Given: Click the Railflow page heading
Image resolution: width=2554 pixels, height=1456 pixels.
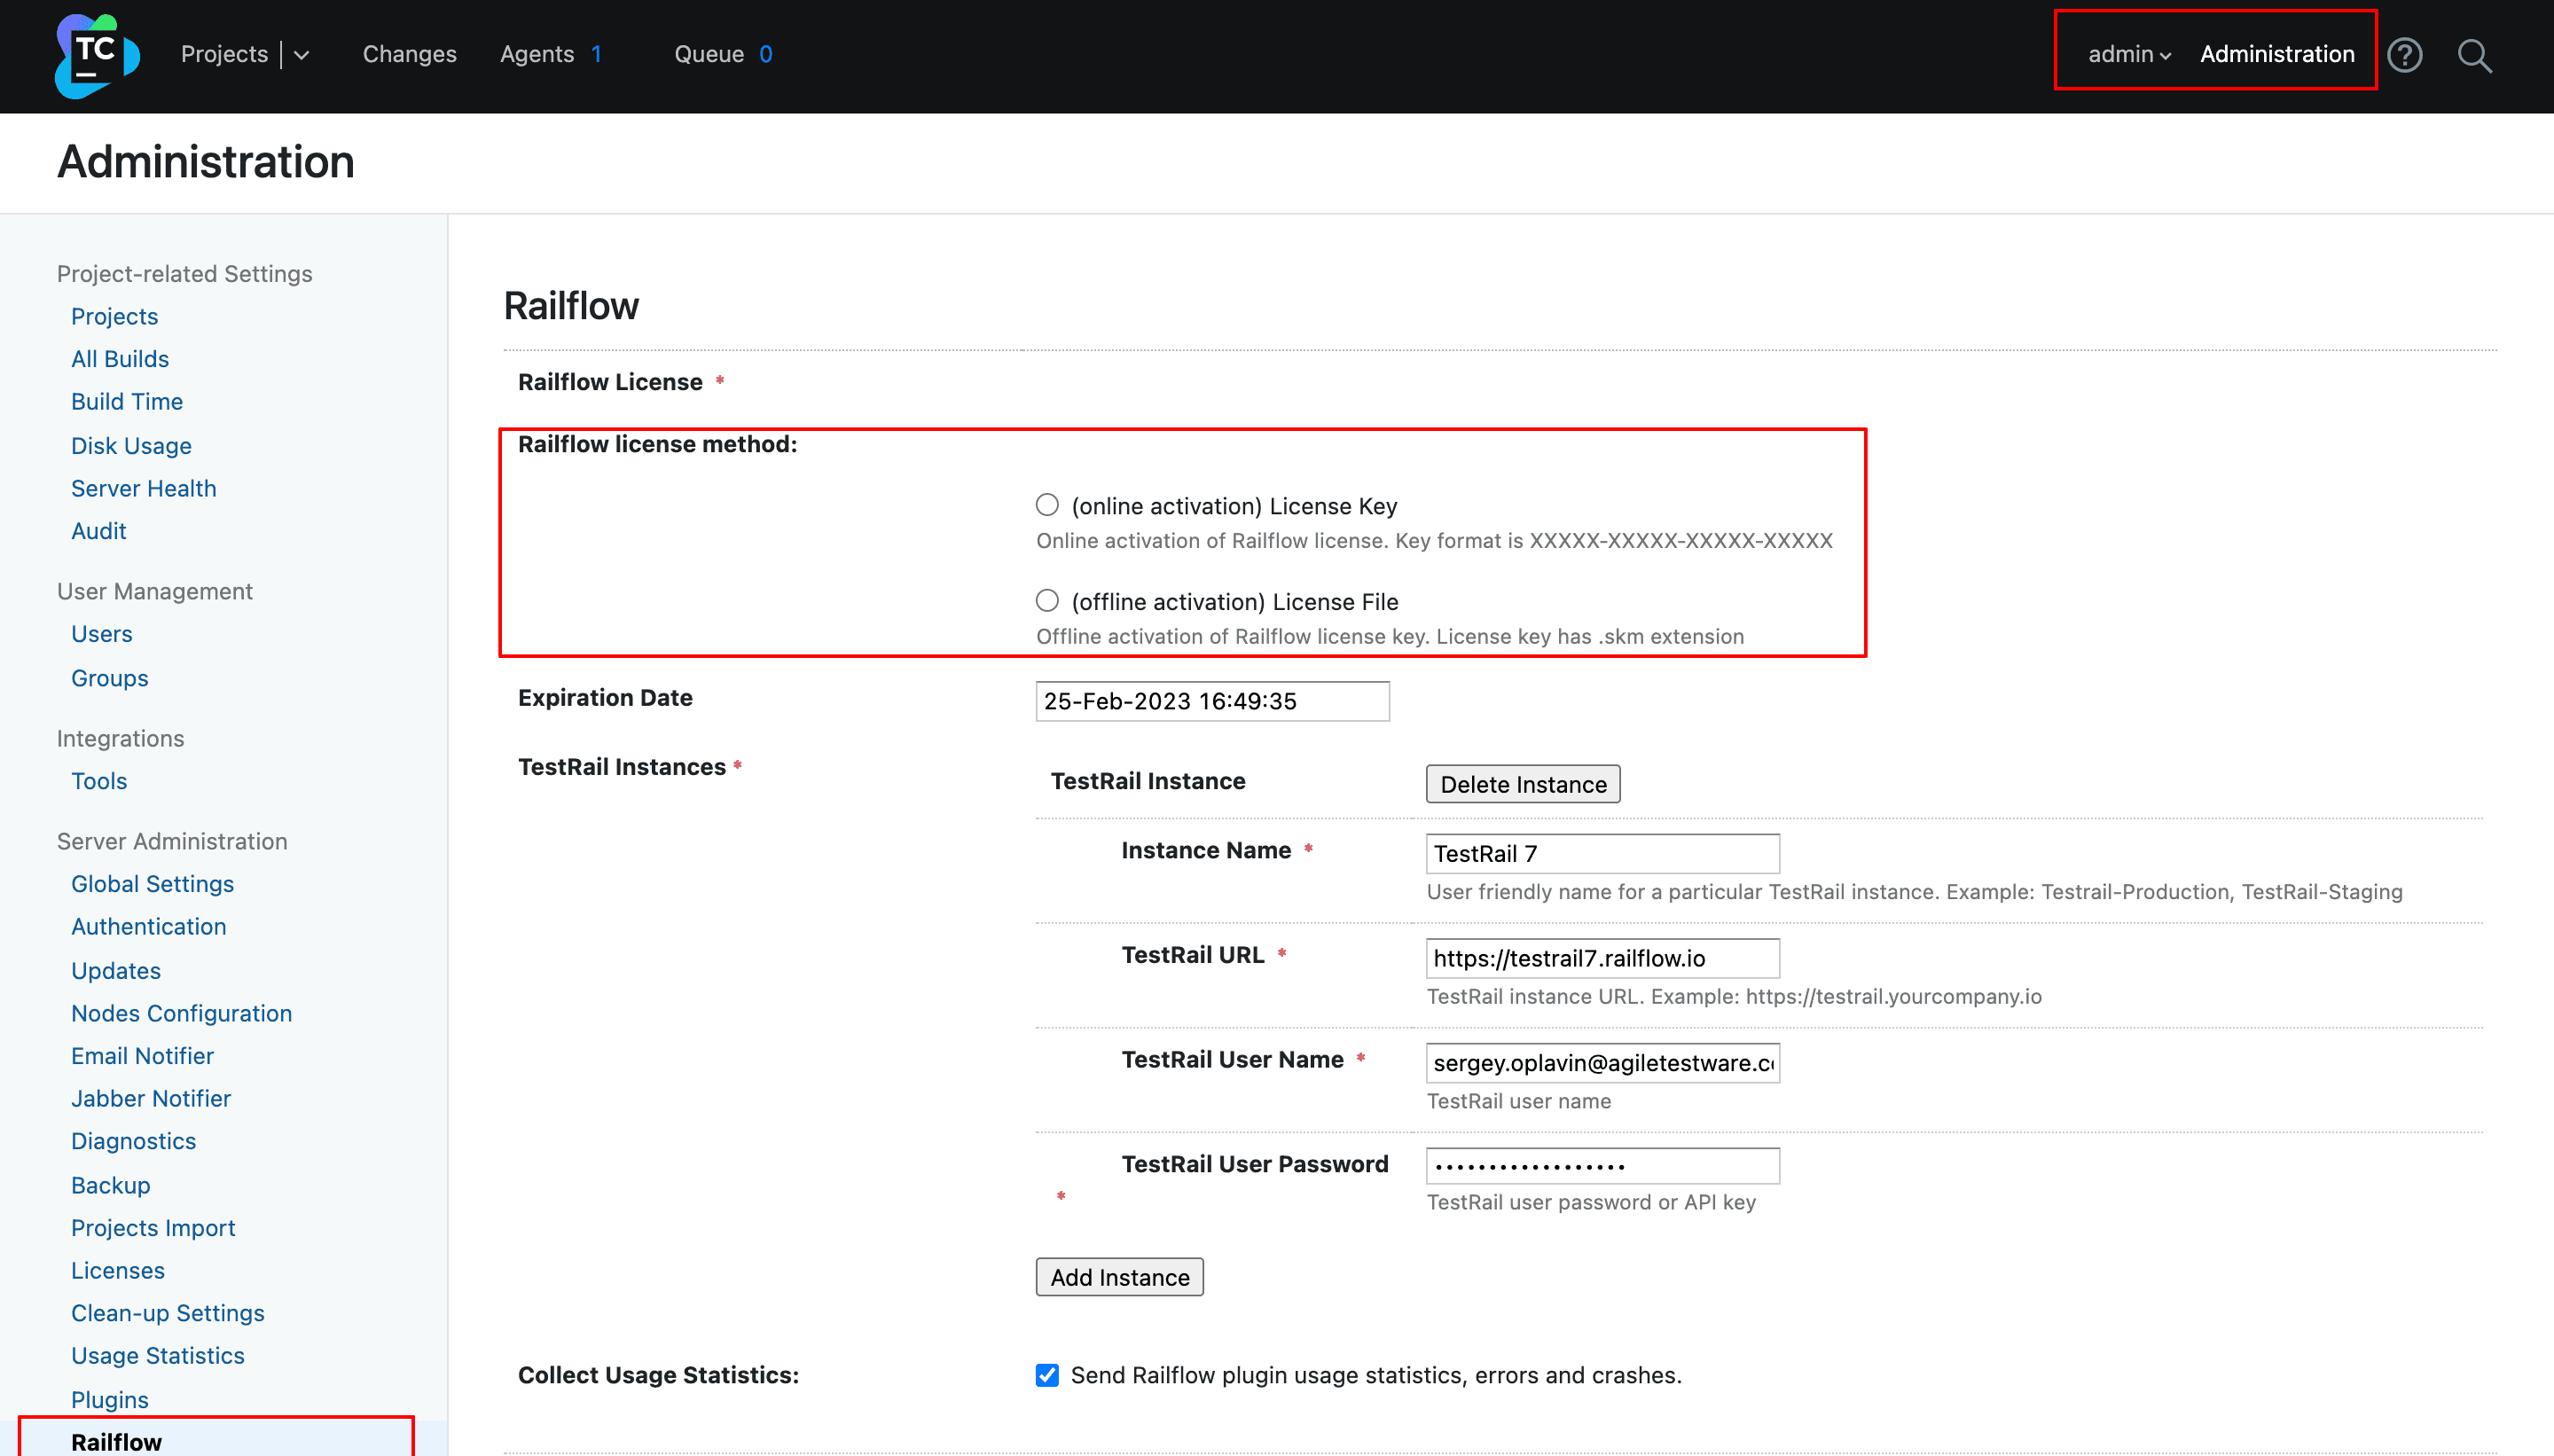Looking at the screenshot, I should [x=571, y=306].
